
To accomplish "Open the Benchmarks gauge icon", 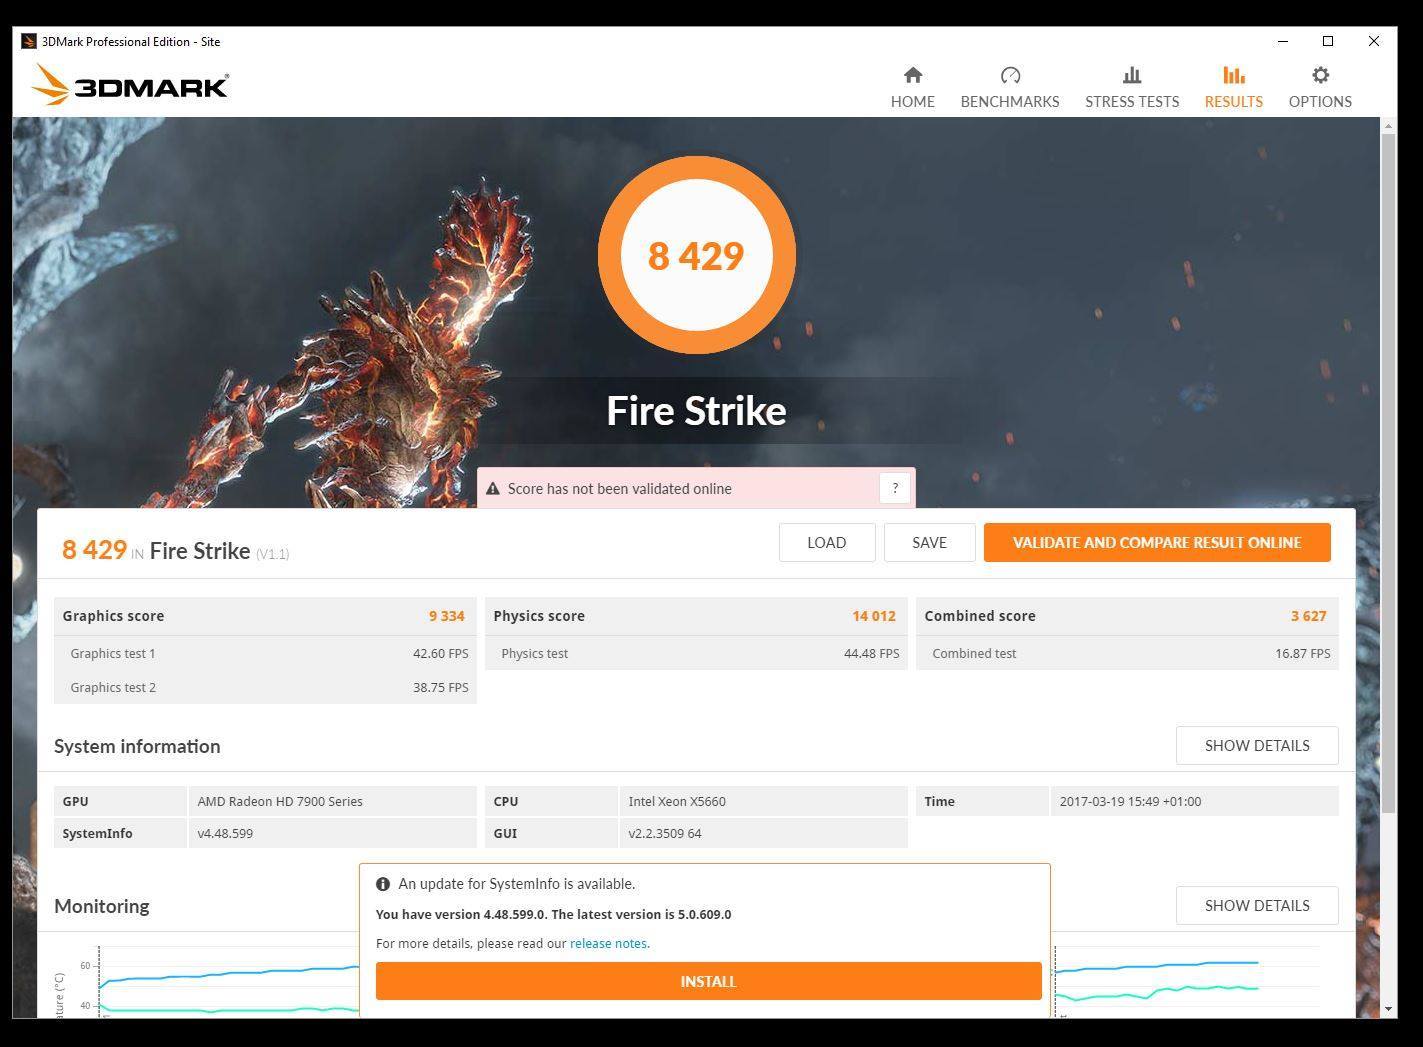I will 1010,75.
